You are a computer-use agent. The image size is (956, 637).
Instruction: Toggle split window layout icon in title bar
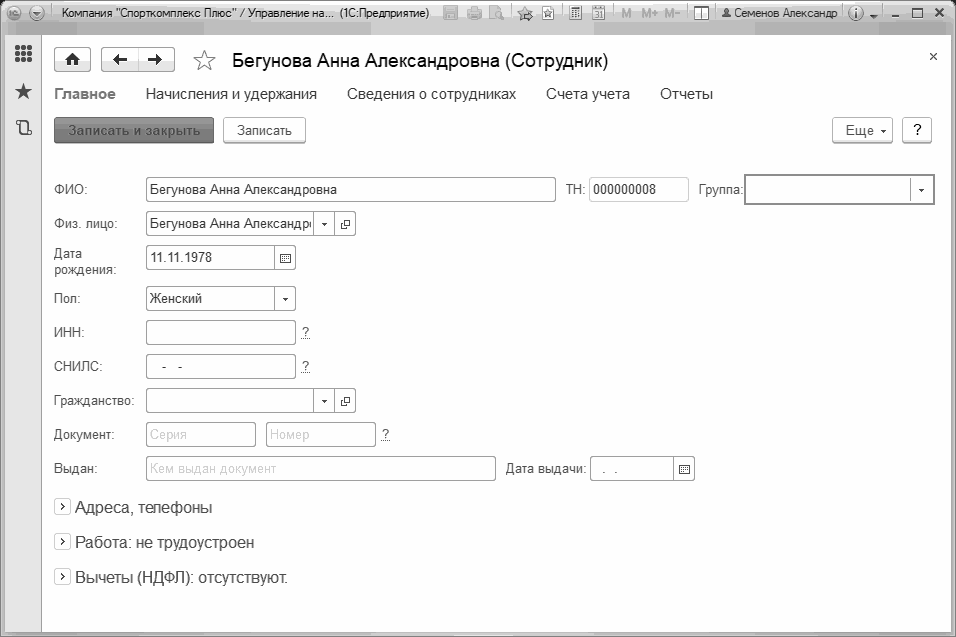tap(702, 13)
